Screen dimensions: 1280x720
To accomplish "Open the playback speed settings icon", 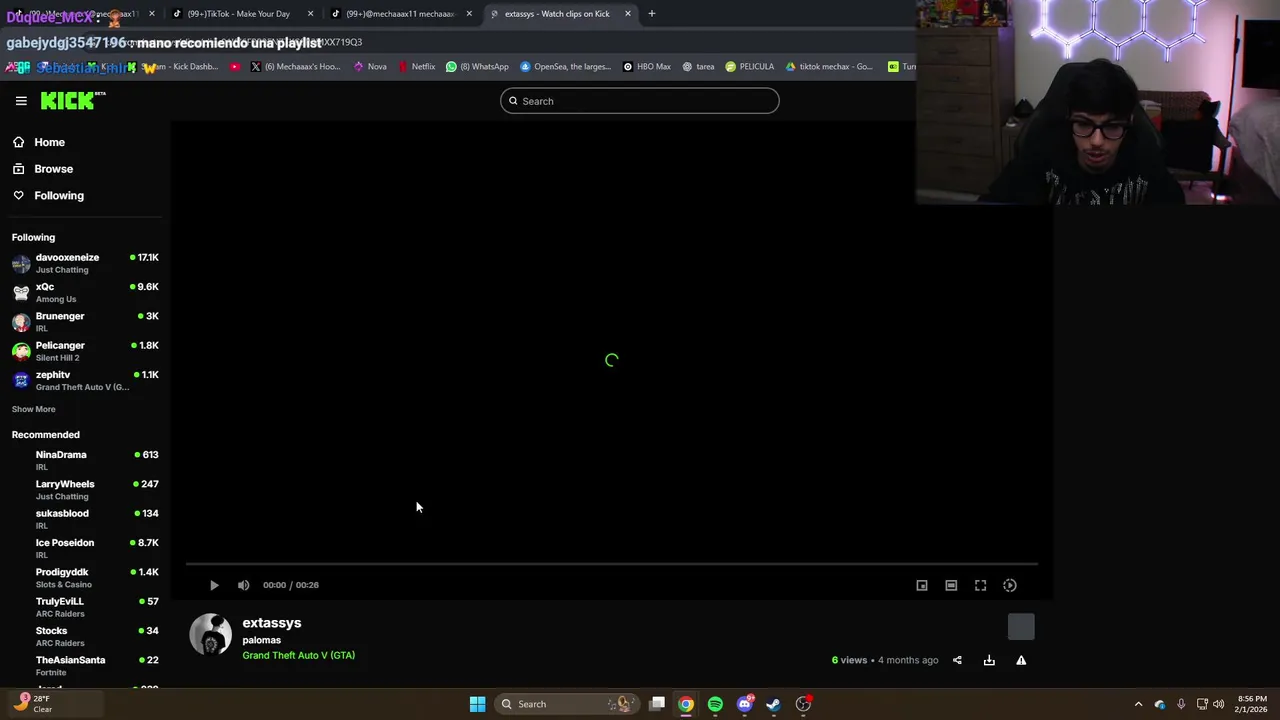I will pyautogui.click(x=1010, y=585).
